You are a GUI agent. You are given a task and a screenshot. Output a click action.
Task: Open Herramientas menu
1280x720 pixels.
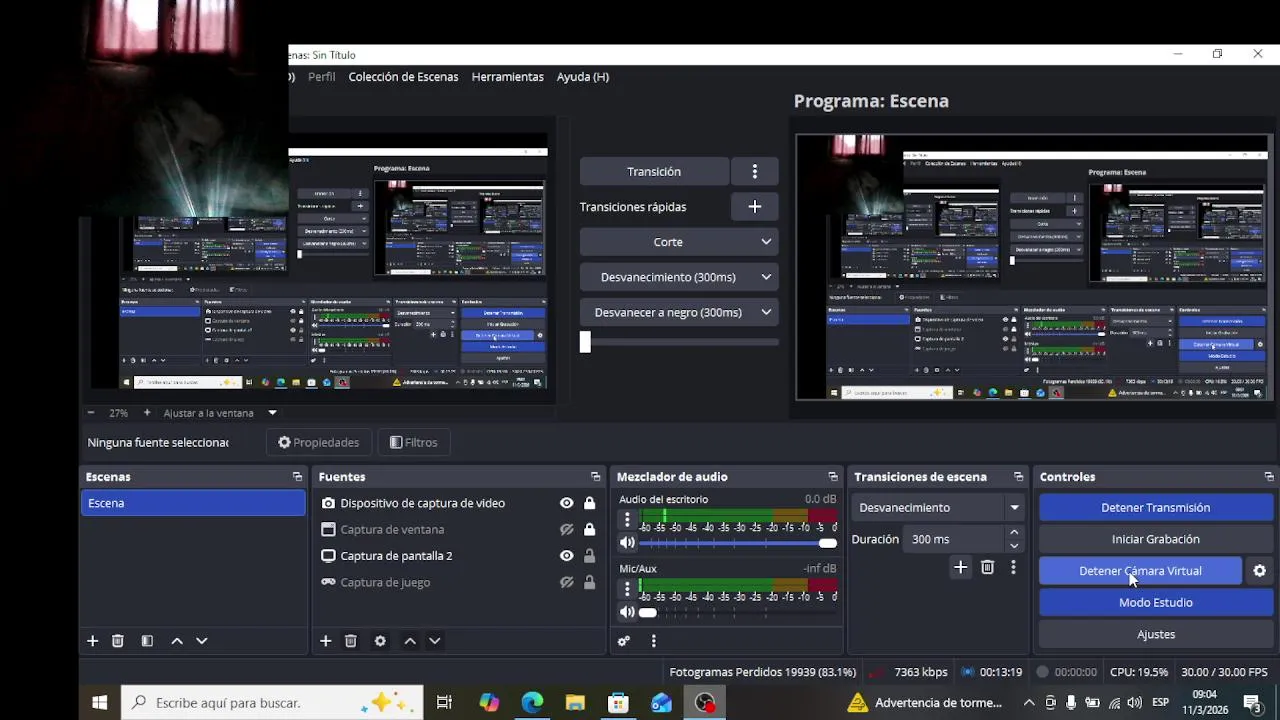point(508,77)
